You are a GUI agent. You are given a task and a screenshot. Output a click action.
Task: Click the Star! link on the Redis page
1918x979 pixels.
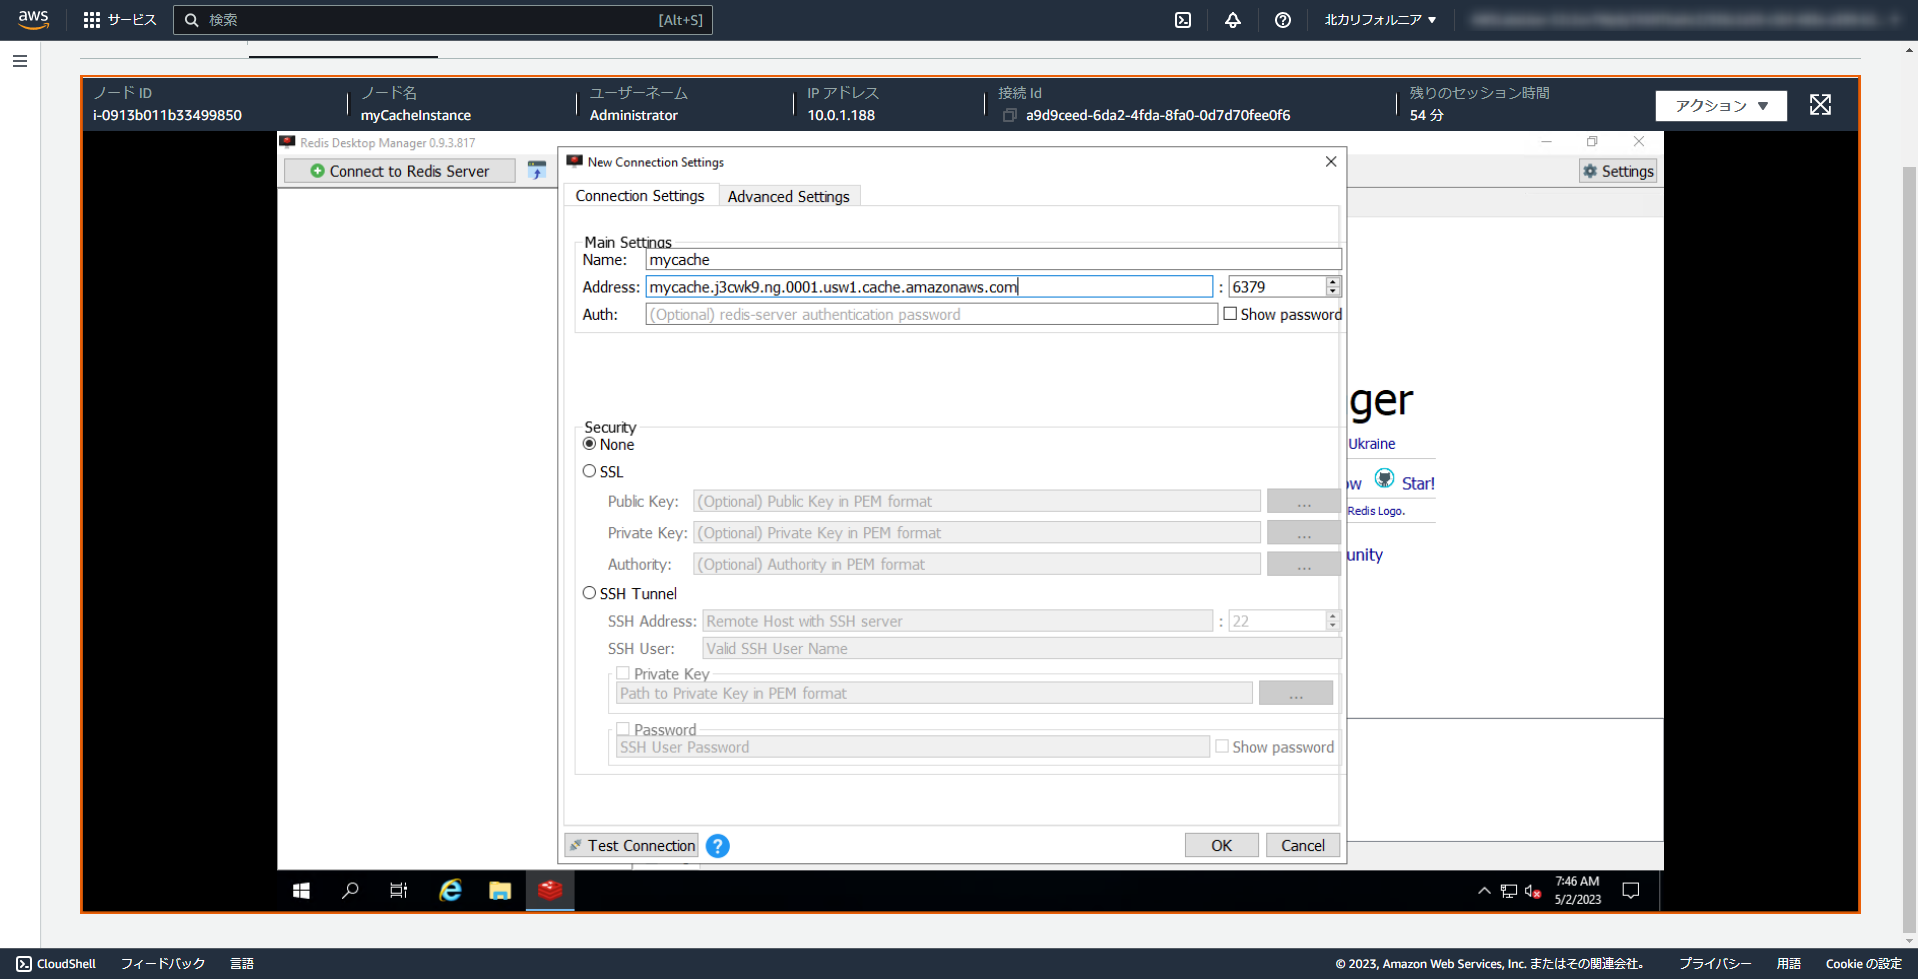coord(1419,483)
